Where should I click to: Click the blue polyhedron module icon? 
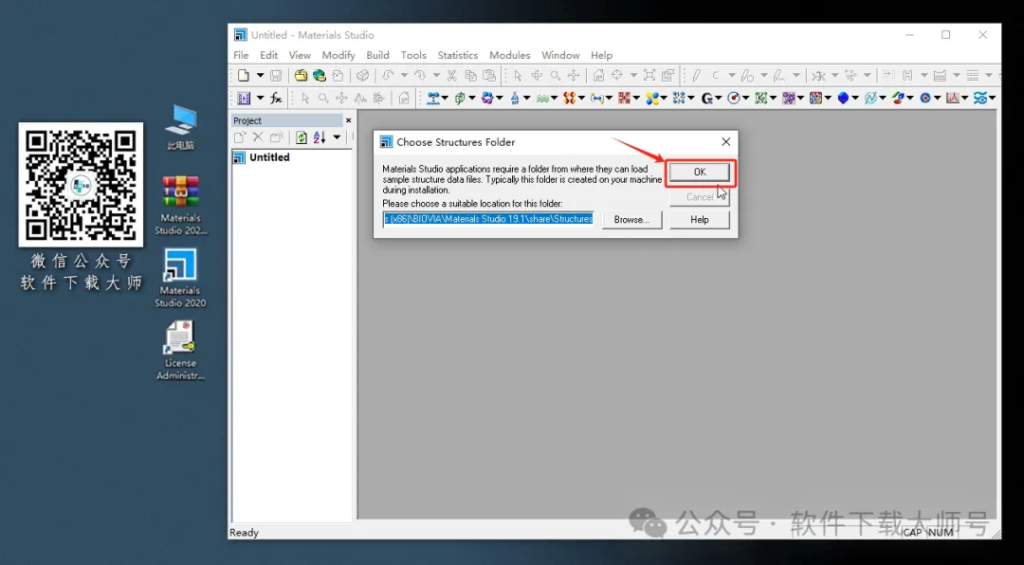[x=843, y=98]
